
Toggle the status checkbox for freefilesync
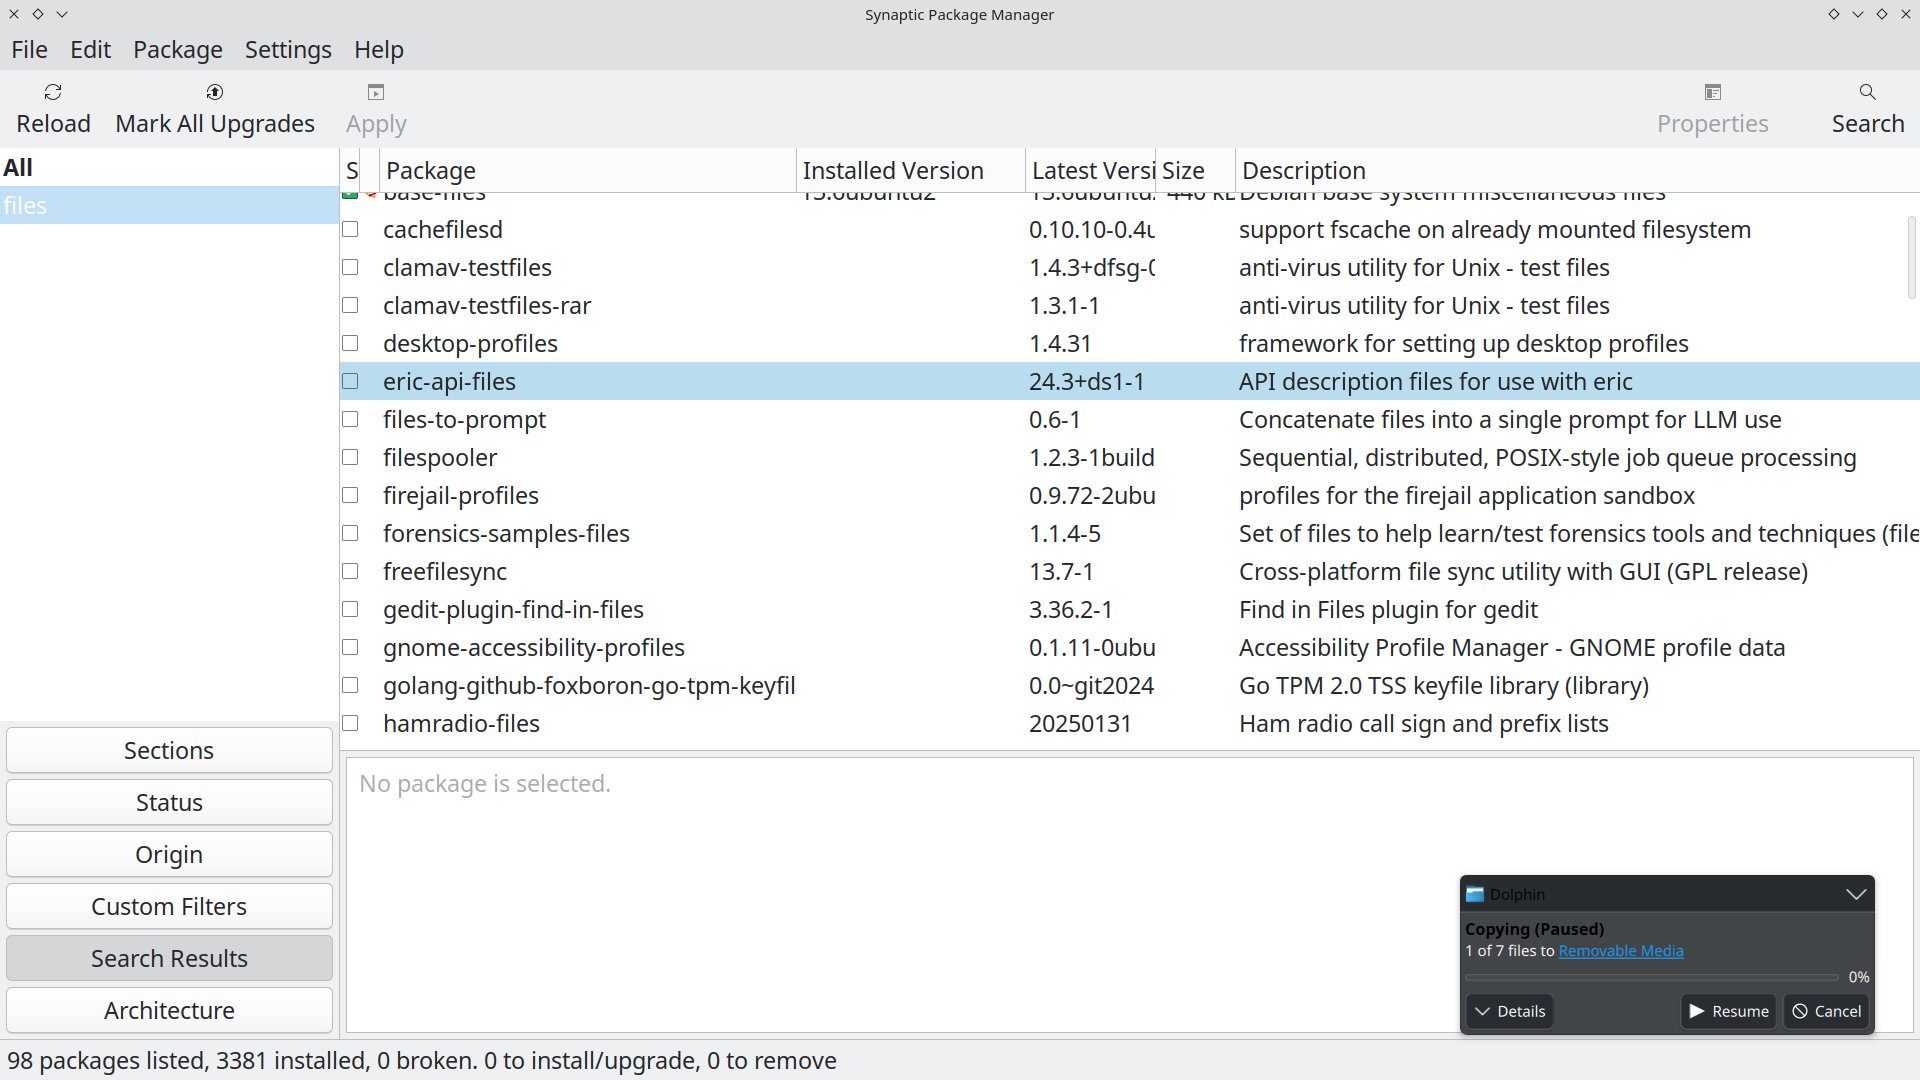[x=350, y=571]
